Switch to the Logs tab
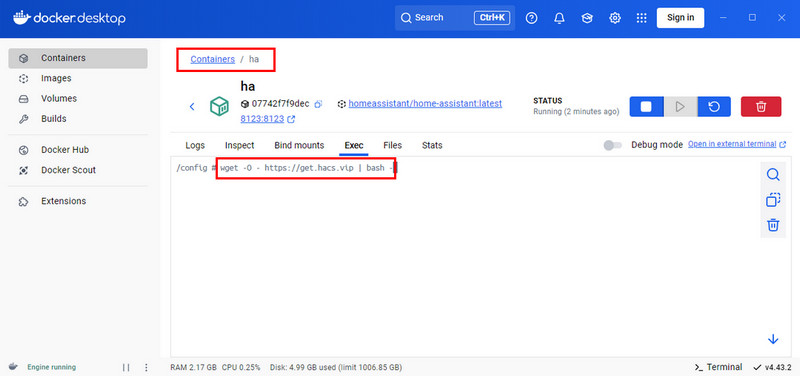Image resolution: width=800 pixels, height=376 pixels. [x=195, y=145]
